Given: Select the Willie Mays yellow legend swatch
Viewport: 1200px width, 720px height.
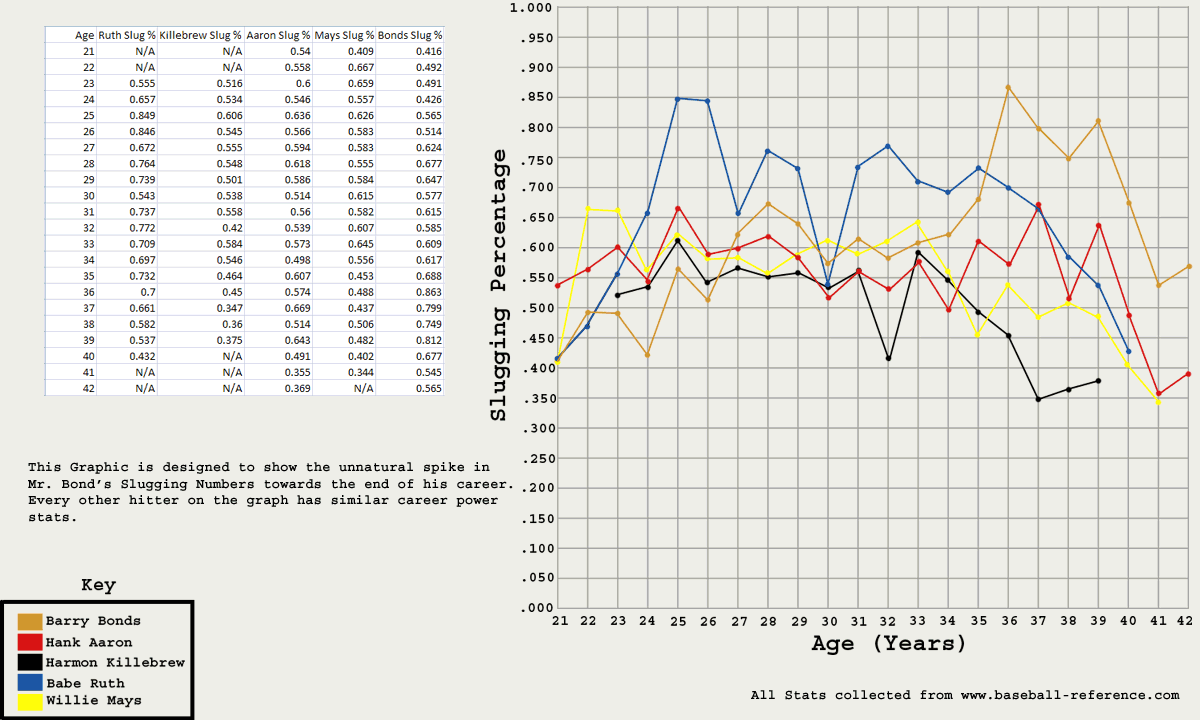Looking at the screenshot, I should pyautogui.click(x=30, y=701).
